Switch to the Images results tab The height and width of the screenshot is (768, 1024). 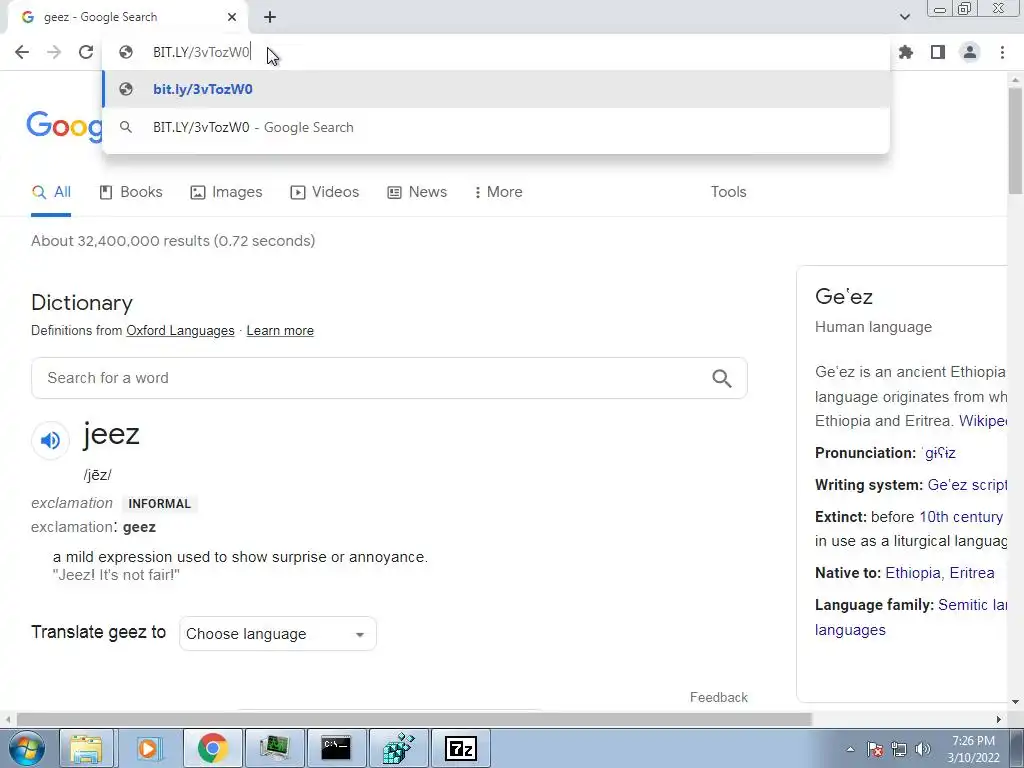pyautogui.click(x=226, y=192)
